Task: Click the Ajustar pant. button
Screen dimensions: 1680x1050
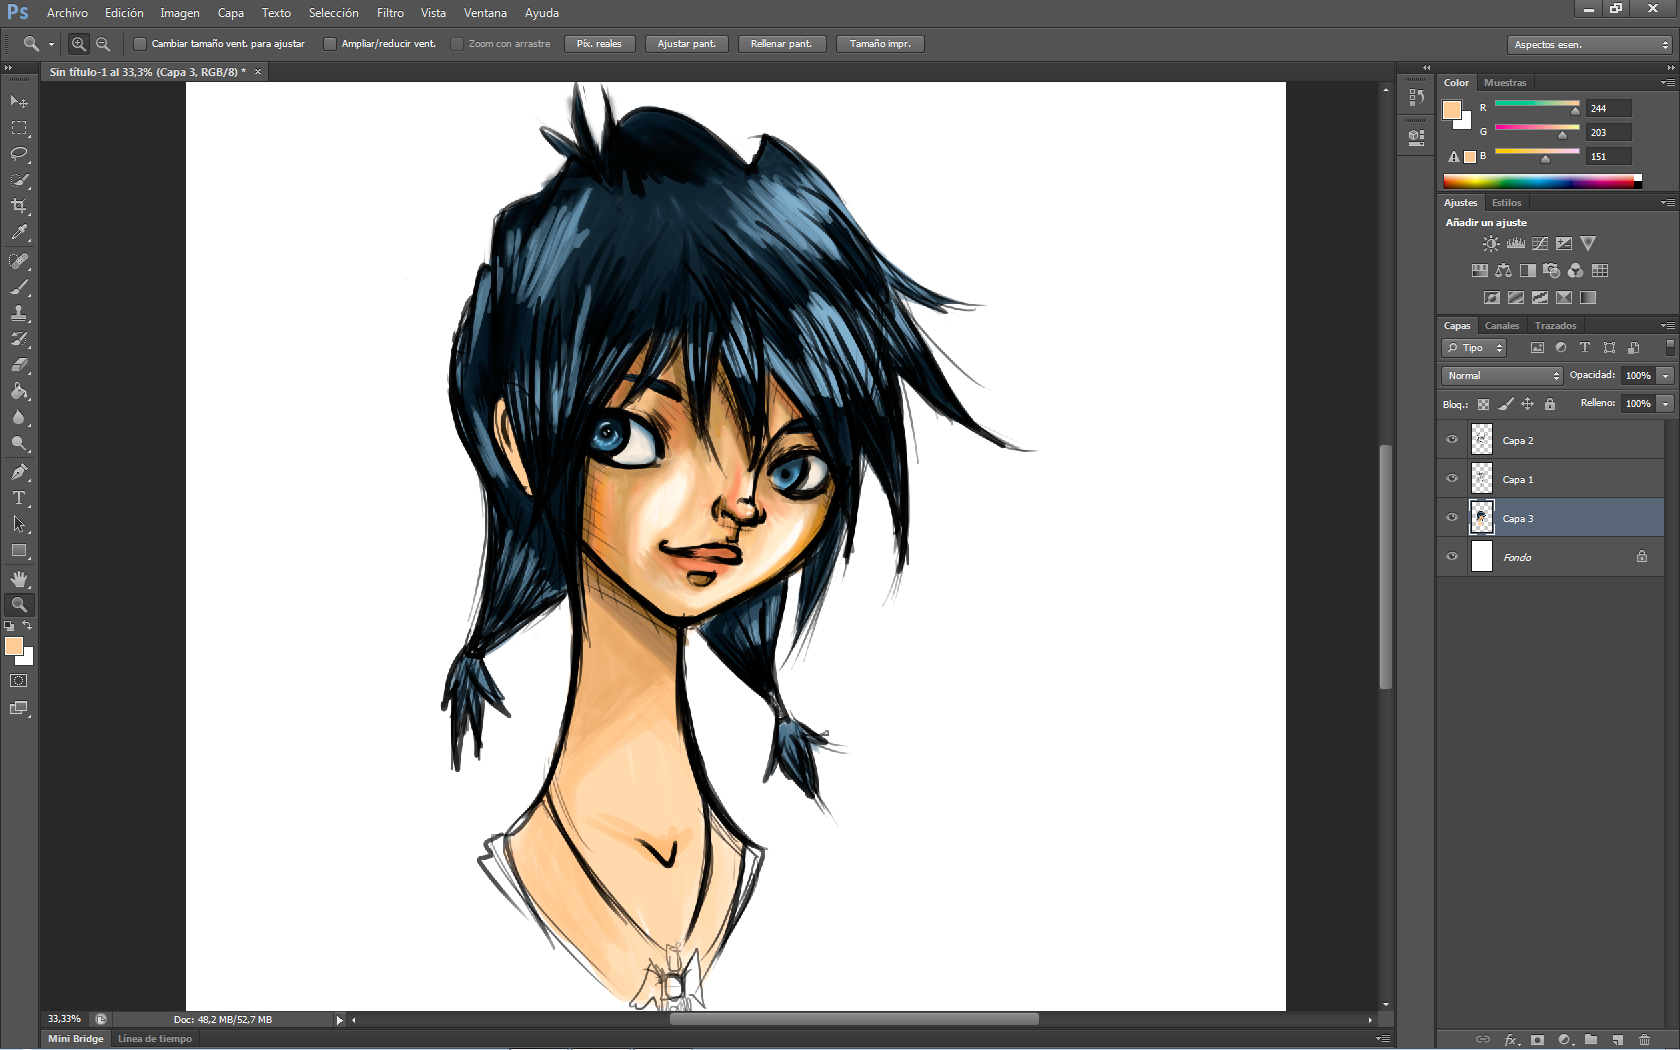Action: point(686,44)
